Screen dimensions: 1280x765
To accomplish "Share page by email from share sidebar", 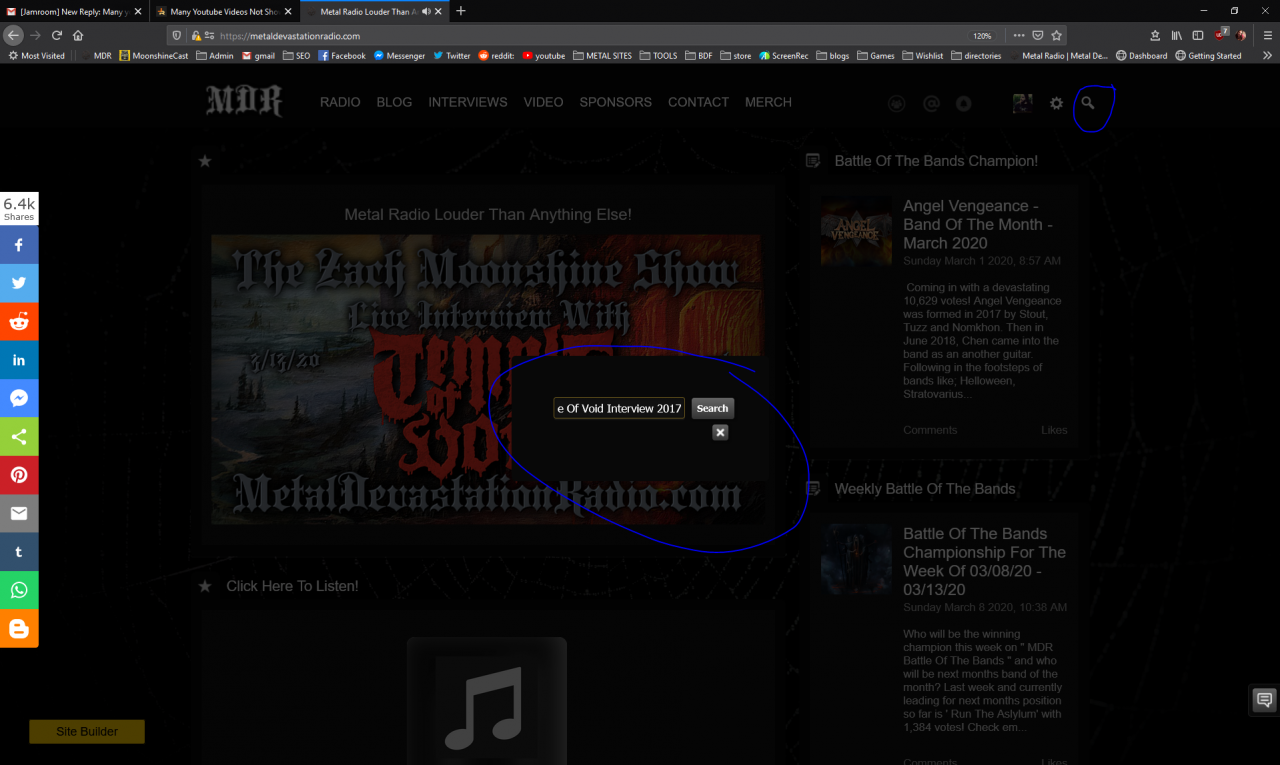I will pos(19,513).
